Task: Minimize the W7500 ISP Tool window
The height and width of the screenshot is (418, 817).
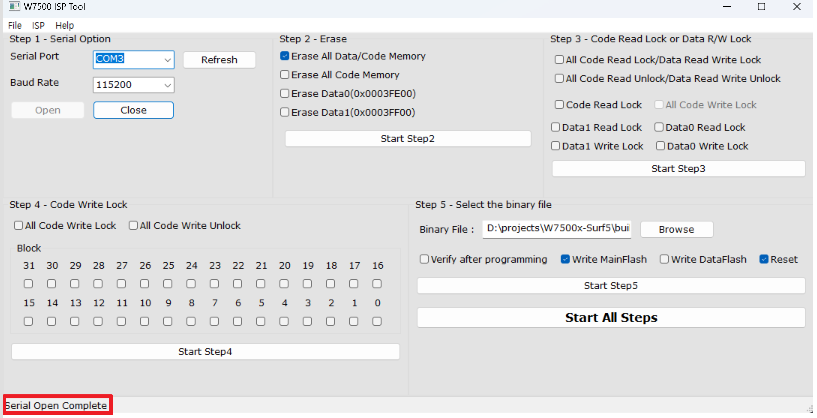Action: [727, 7]
